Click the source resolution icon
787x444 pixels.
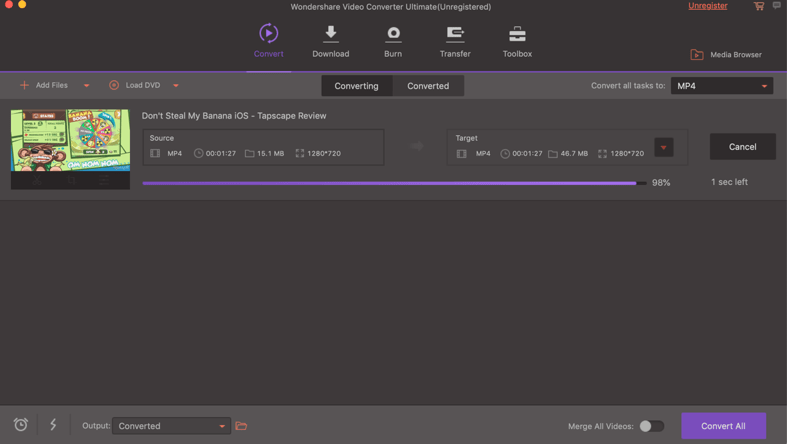click(300, 154)
